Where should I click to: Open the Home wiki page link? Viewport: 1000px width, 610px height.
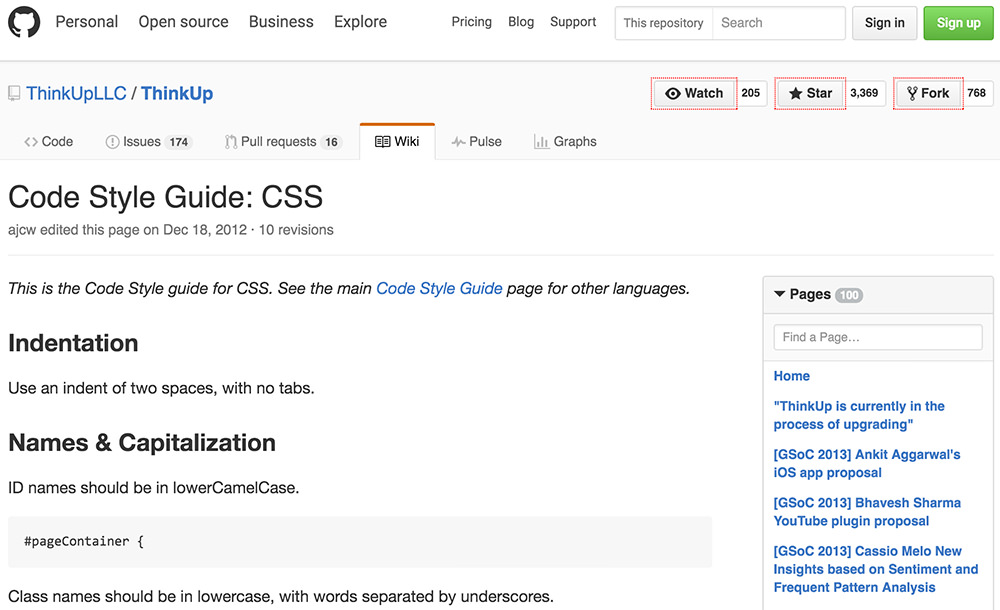[791, 376]
